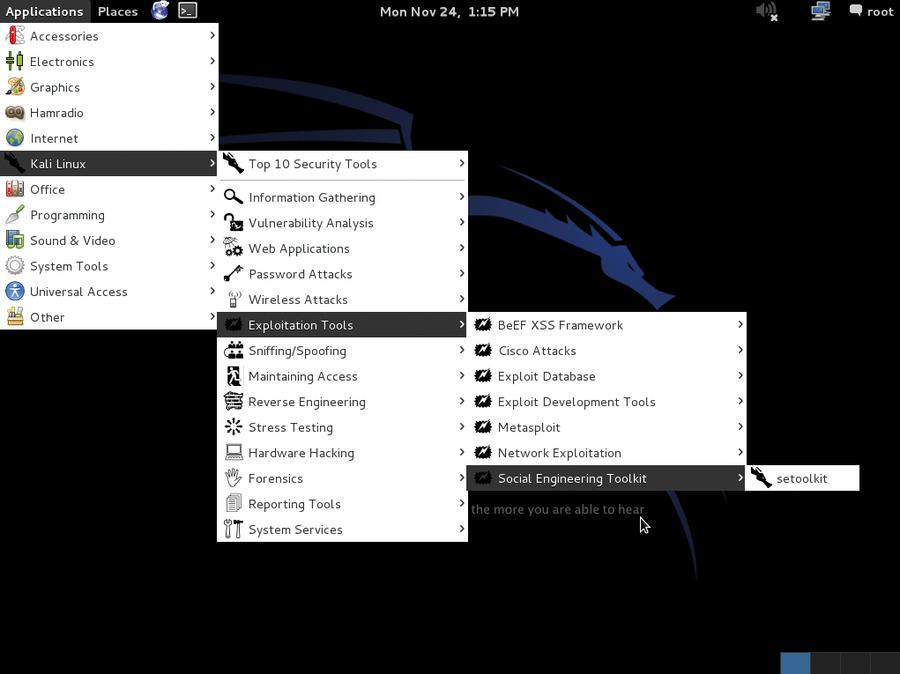Click the System Tools gear icon
The height and width of the screenshot is (674, 900).
15,266
